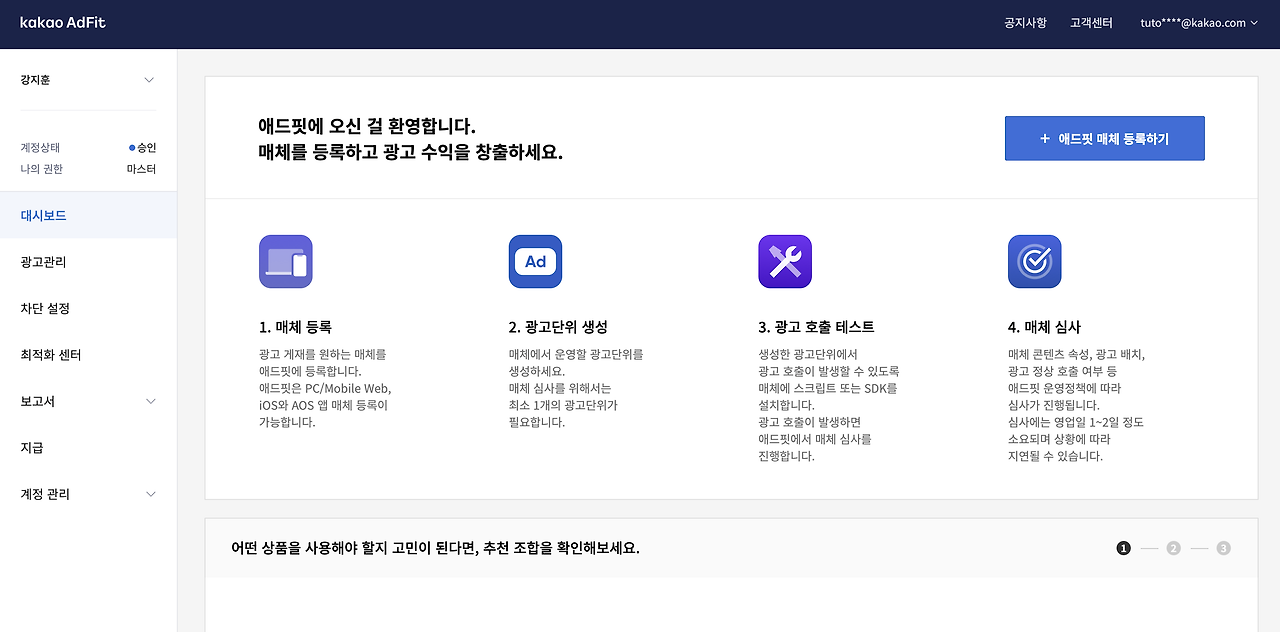Open the tuto****@kakao.com account dropdown

pos(1199,23)
